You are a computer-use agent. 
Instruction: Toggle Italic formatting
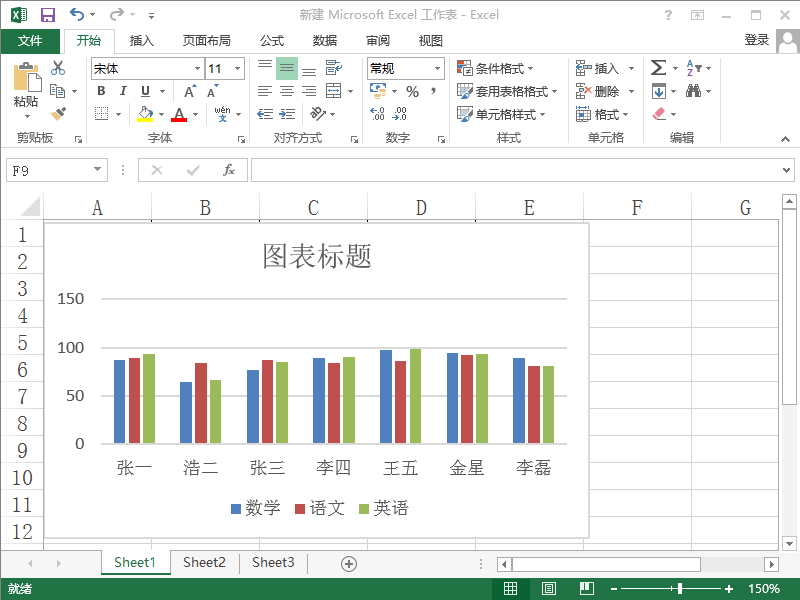click(123, 91)
